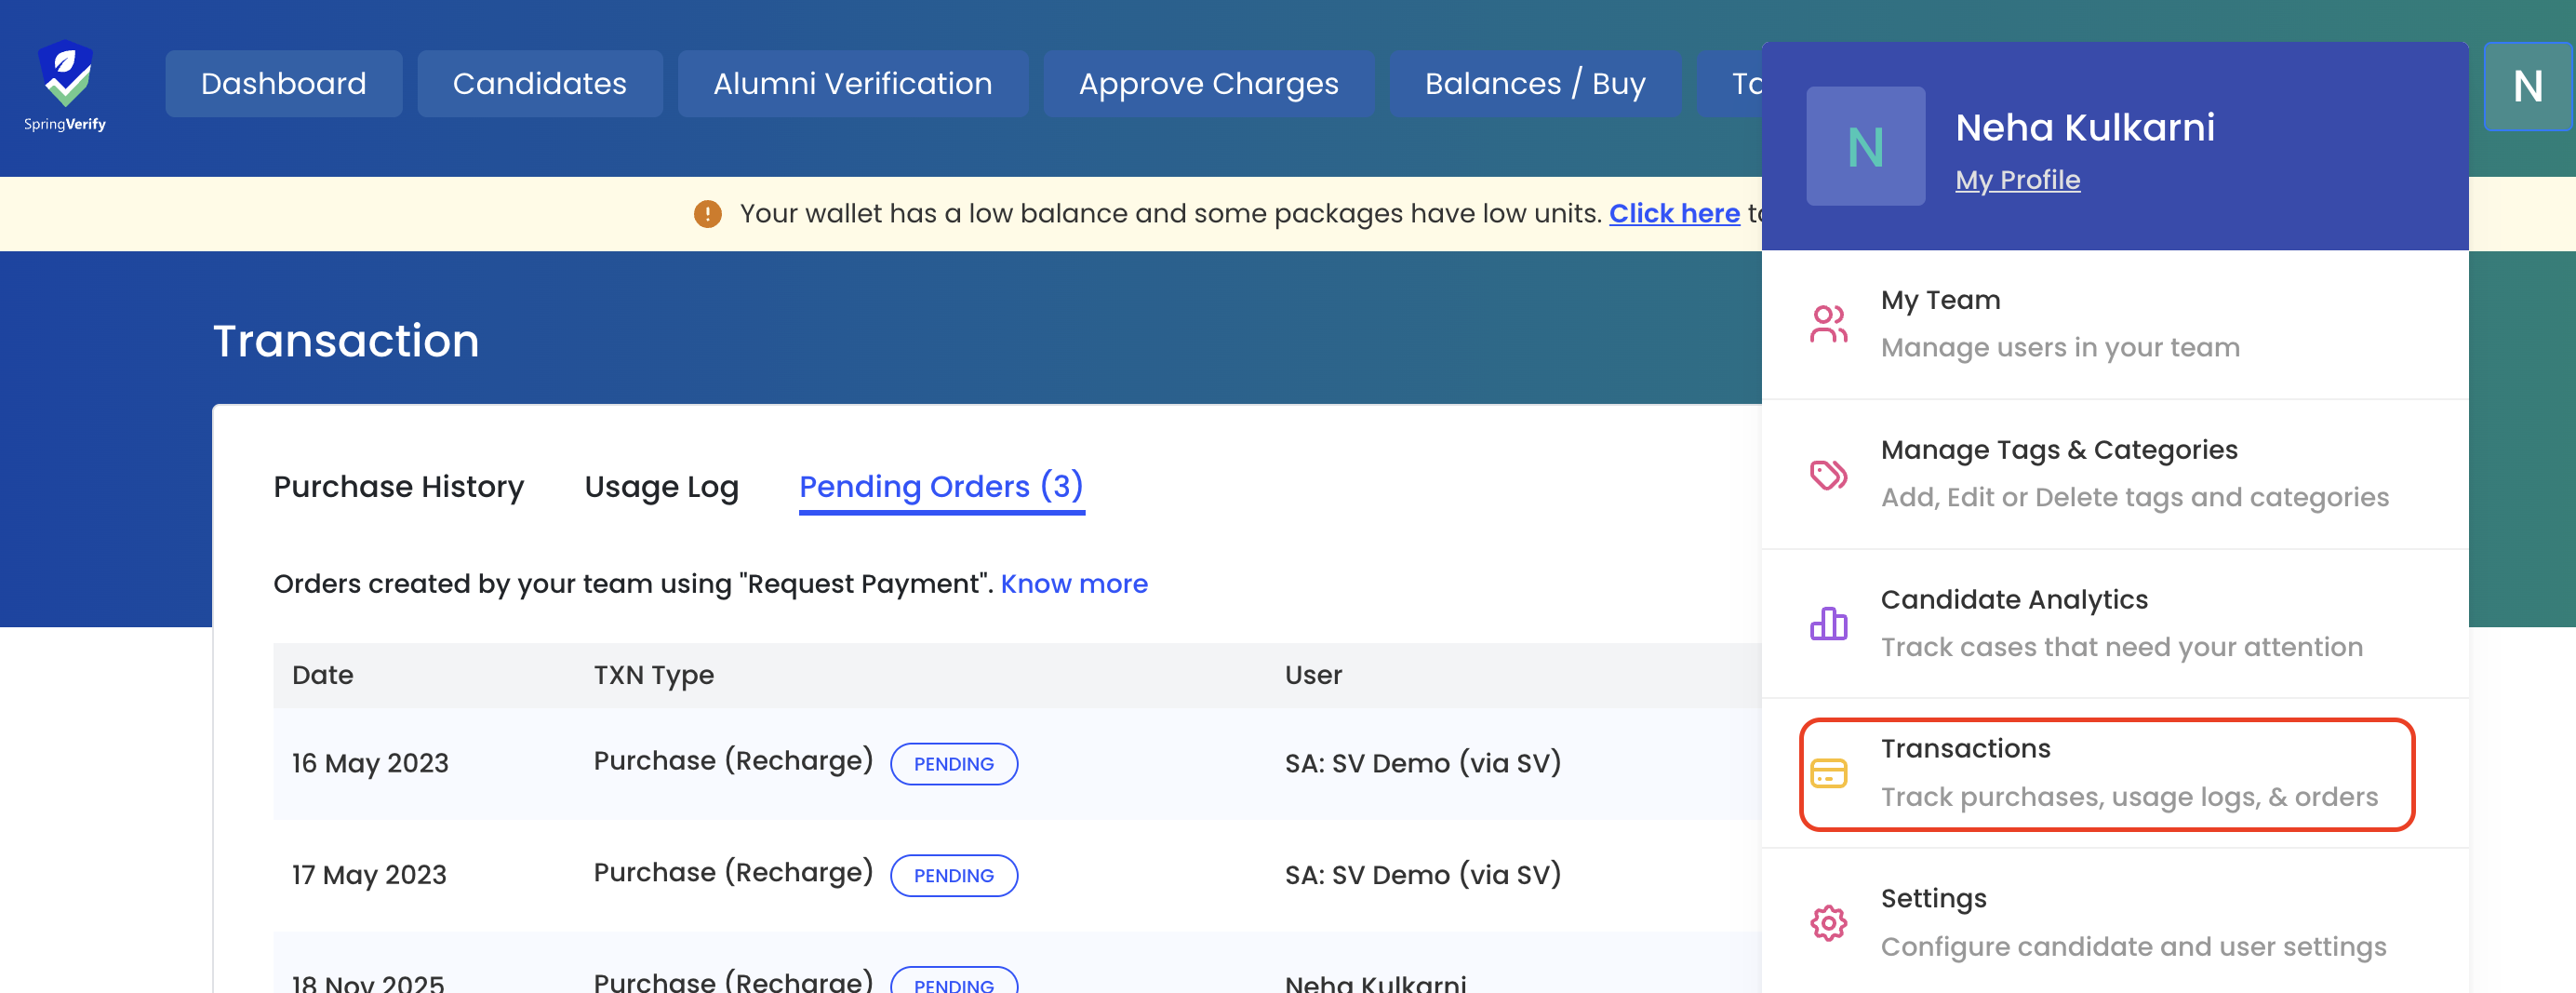2576x993 pixels.
Task: Switch to the Usage Log tab
Action: 661,487
